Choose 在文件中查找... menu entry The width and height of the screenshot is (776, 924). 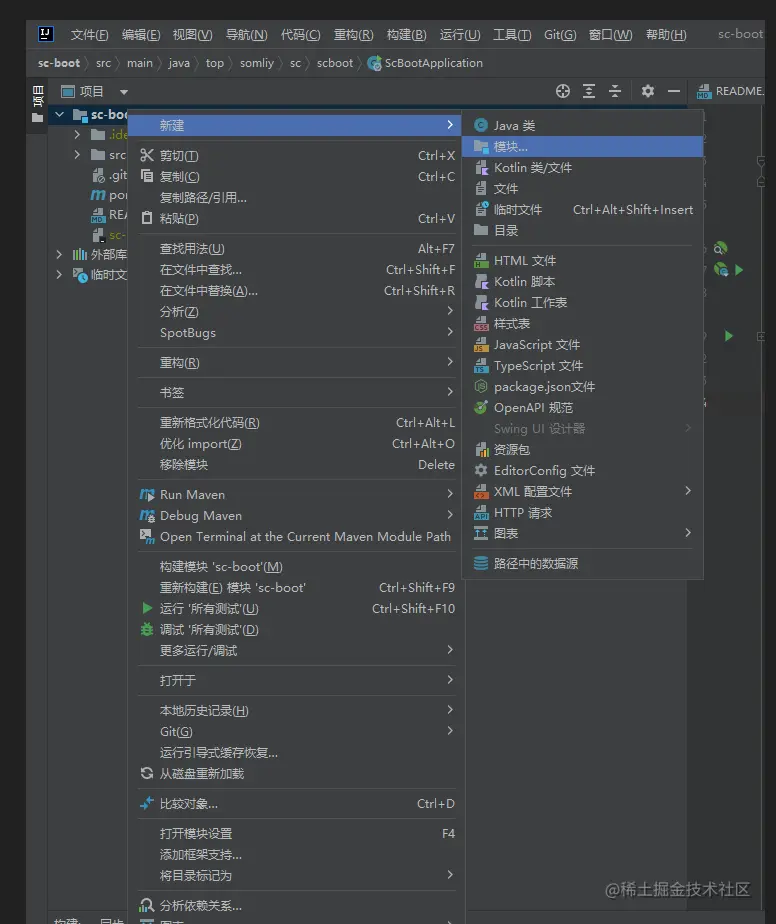(x=297, y=269)
